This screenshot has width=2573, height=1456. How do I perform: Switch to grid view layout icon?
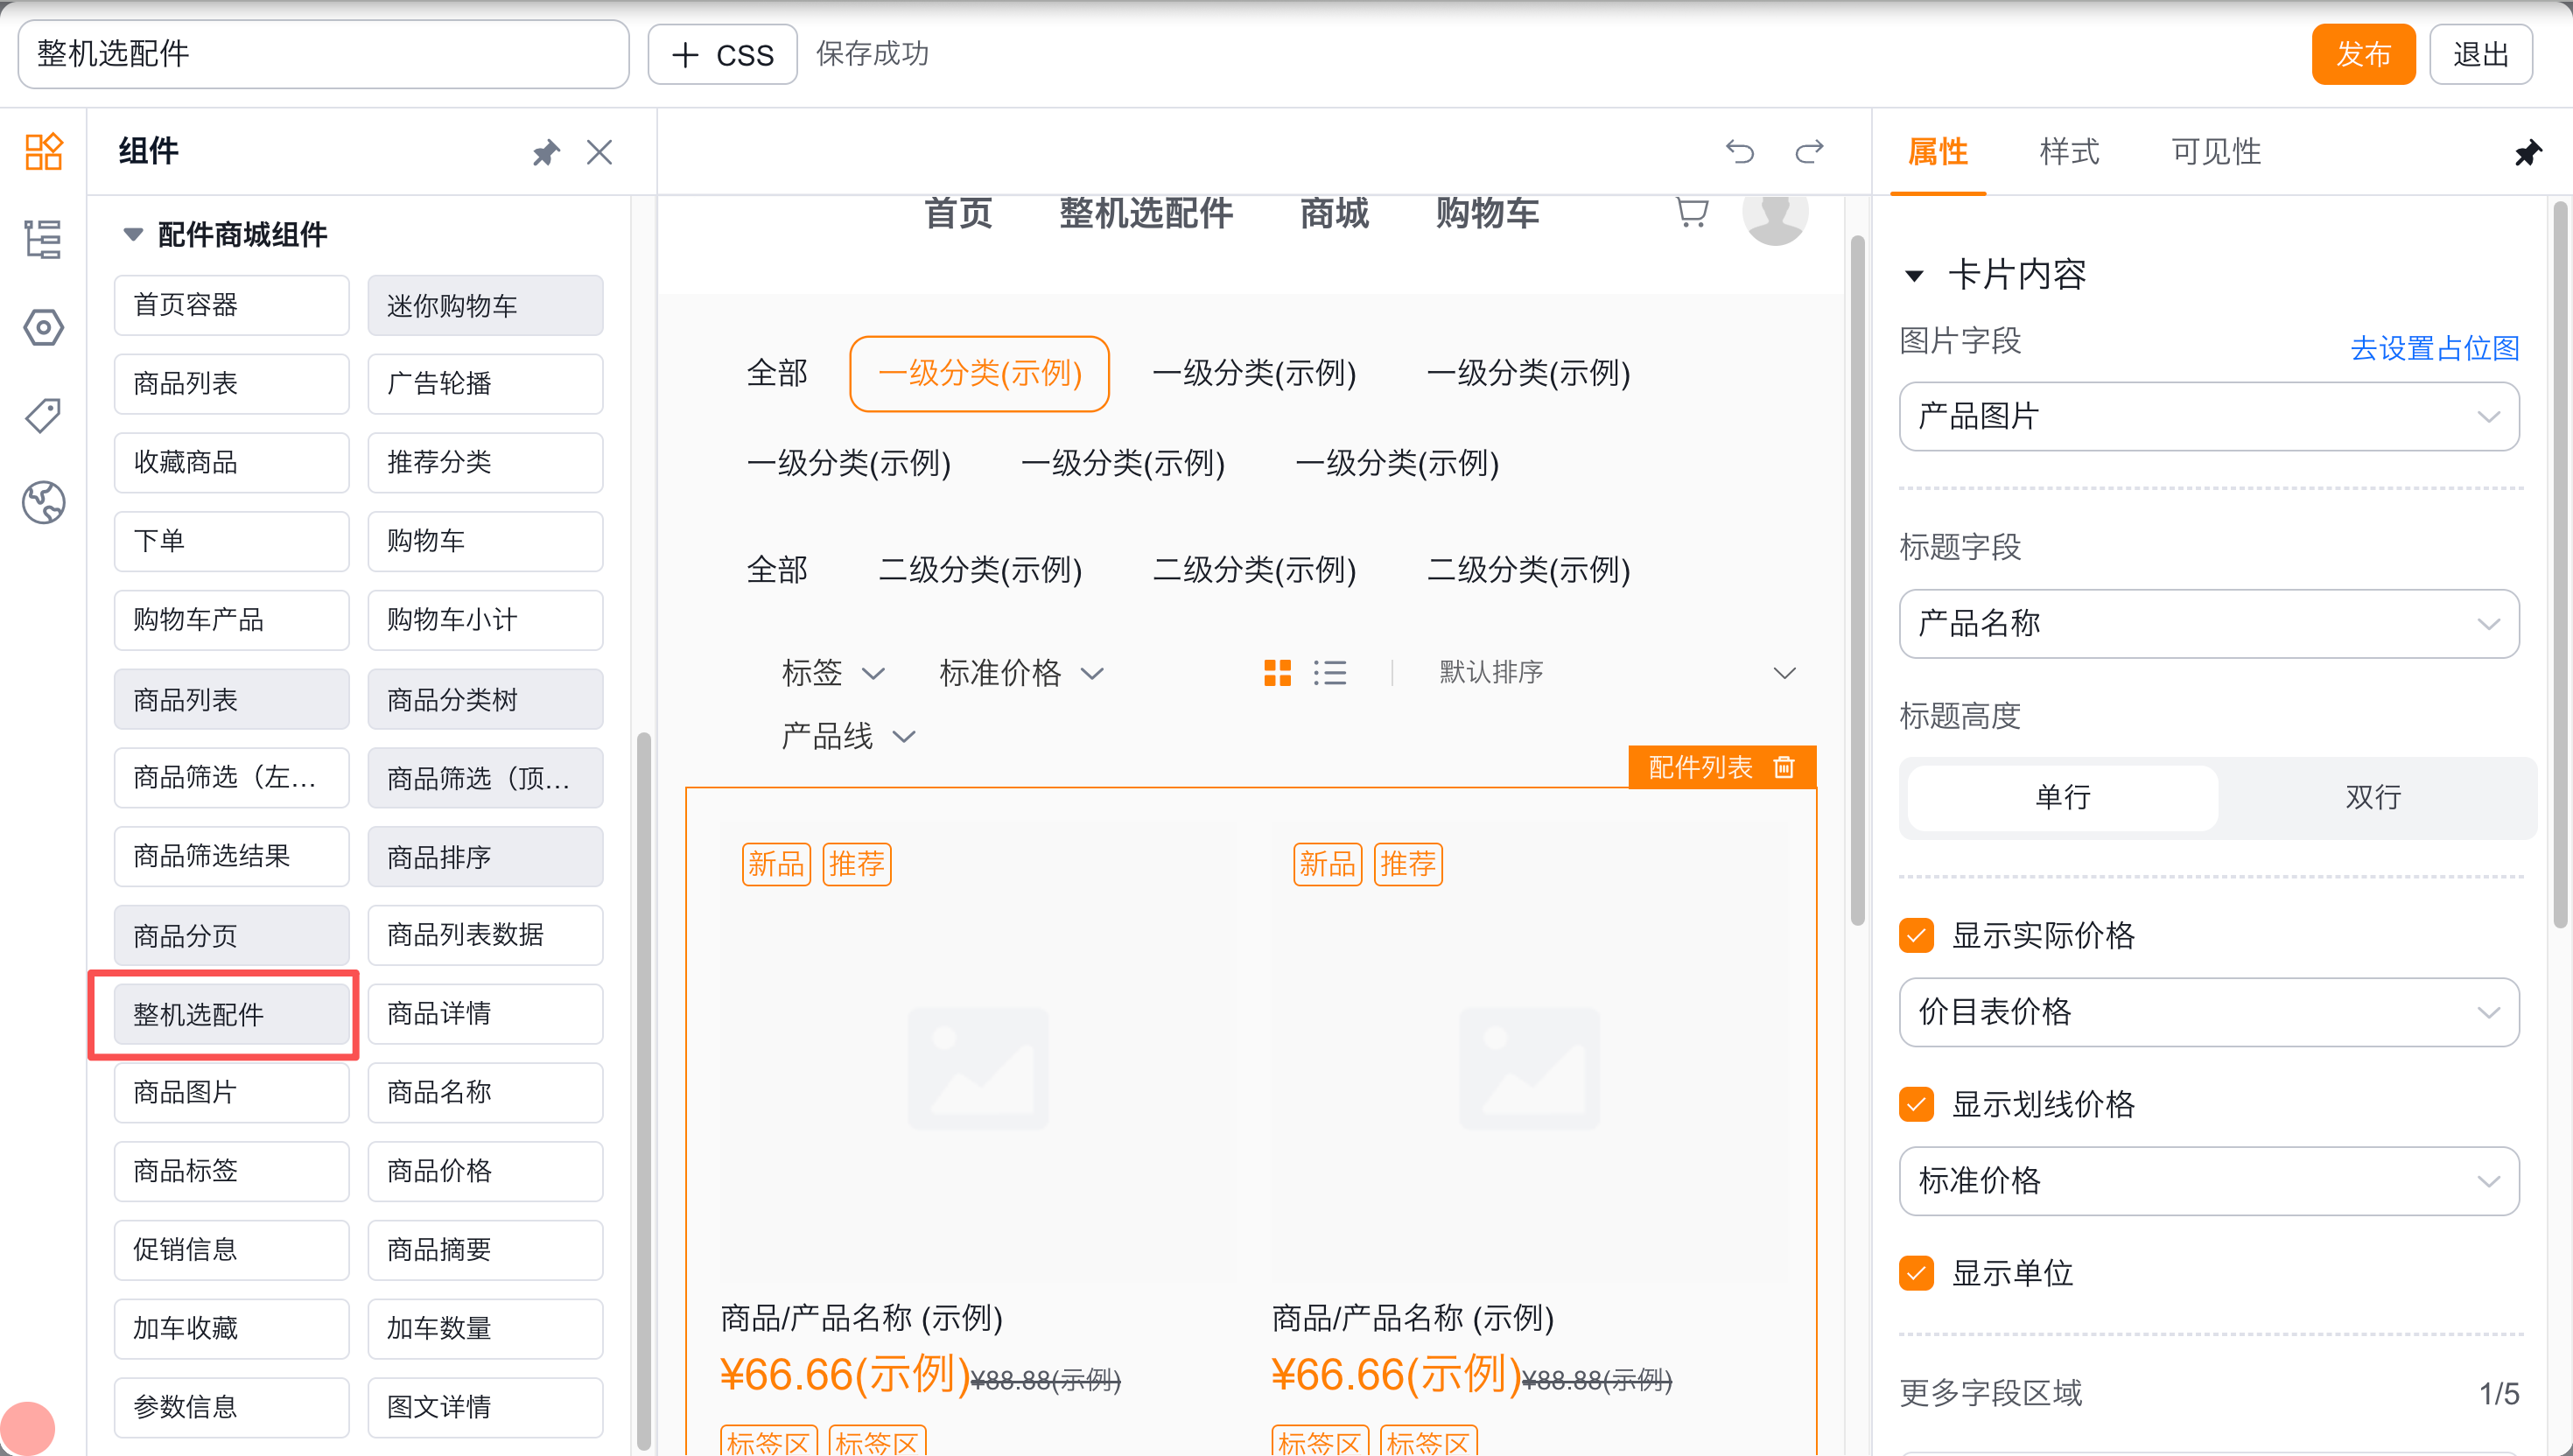coord(1277,672)
